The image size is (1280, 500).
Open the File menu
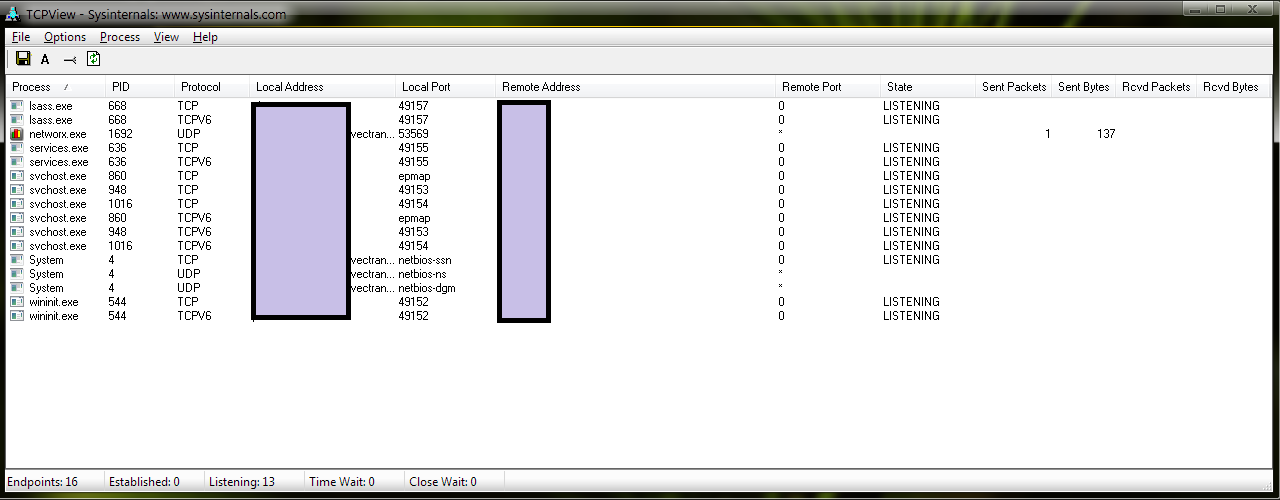tap(21, 37)
